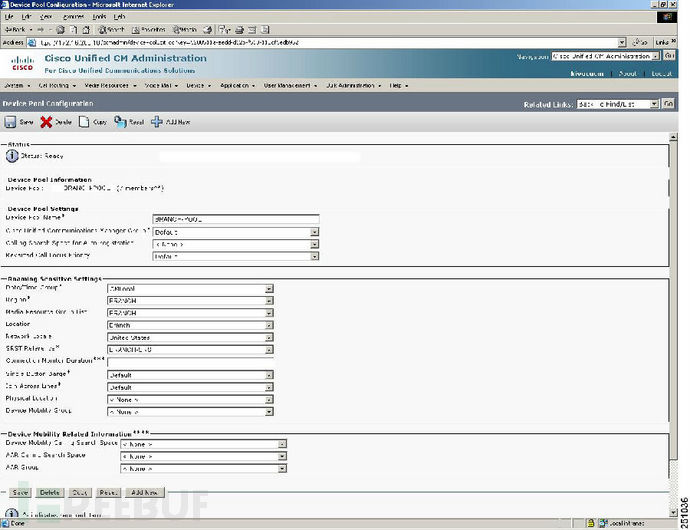
Task: Open the Region dropdown
Action: click(190, 301)
